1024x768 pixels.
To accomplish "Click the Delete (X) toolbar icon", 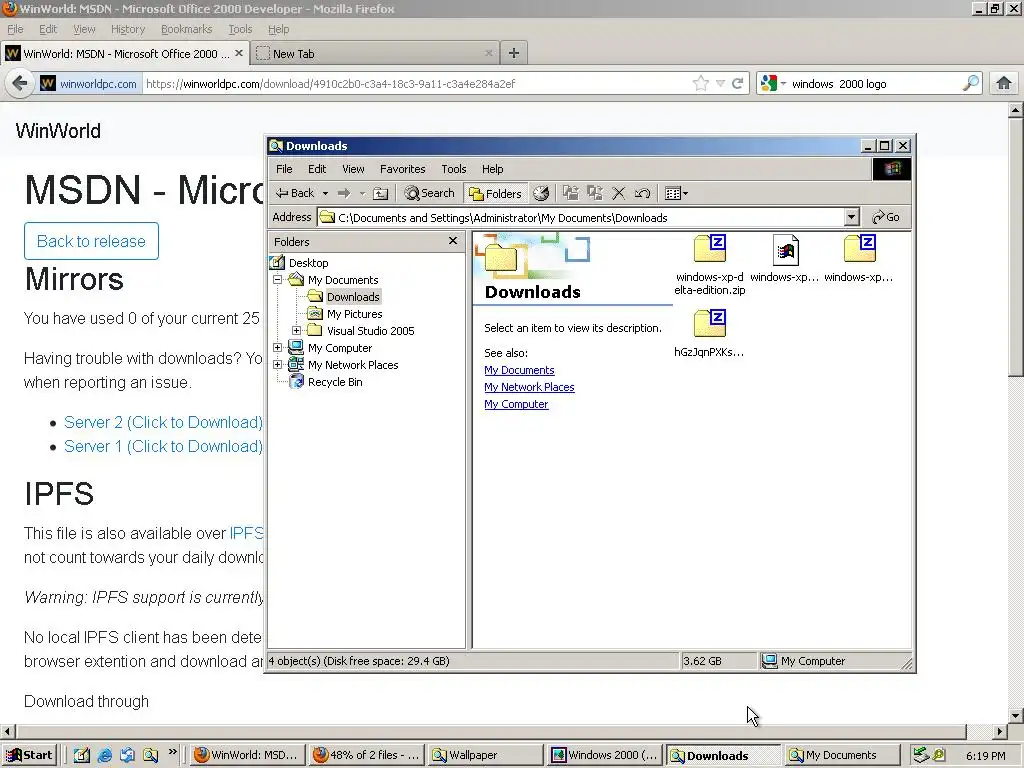I will (618, 193).
